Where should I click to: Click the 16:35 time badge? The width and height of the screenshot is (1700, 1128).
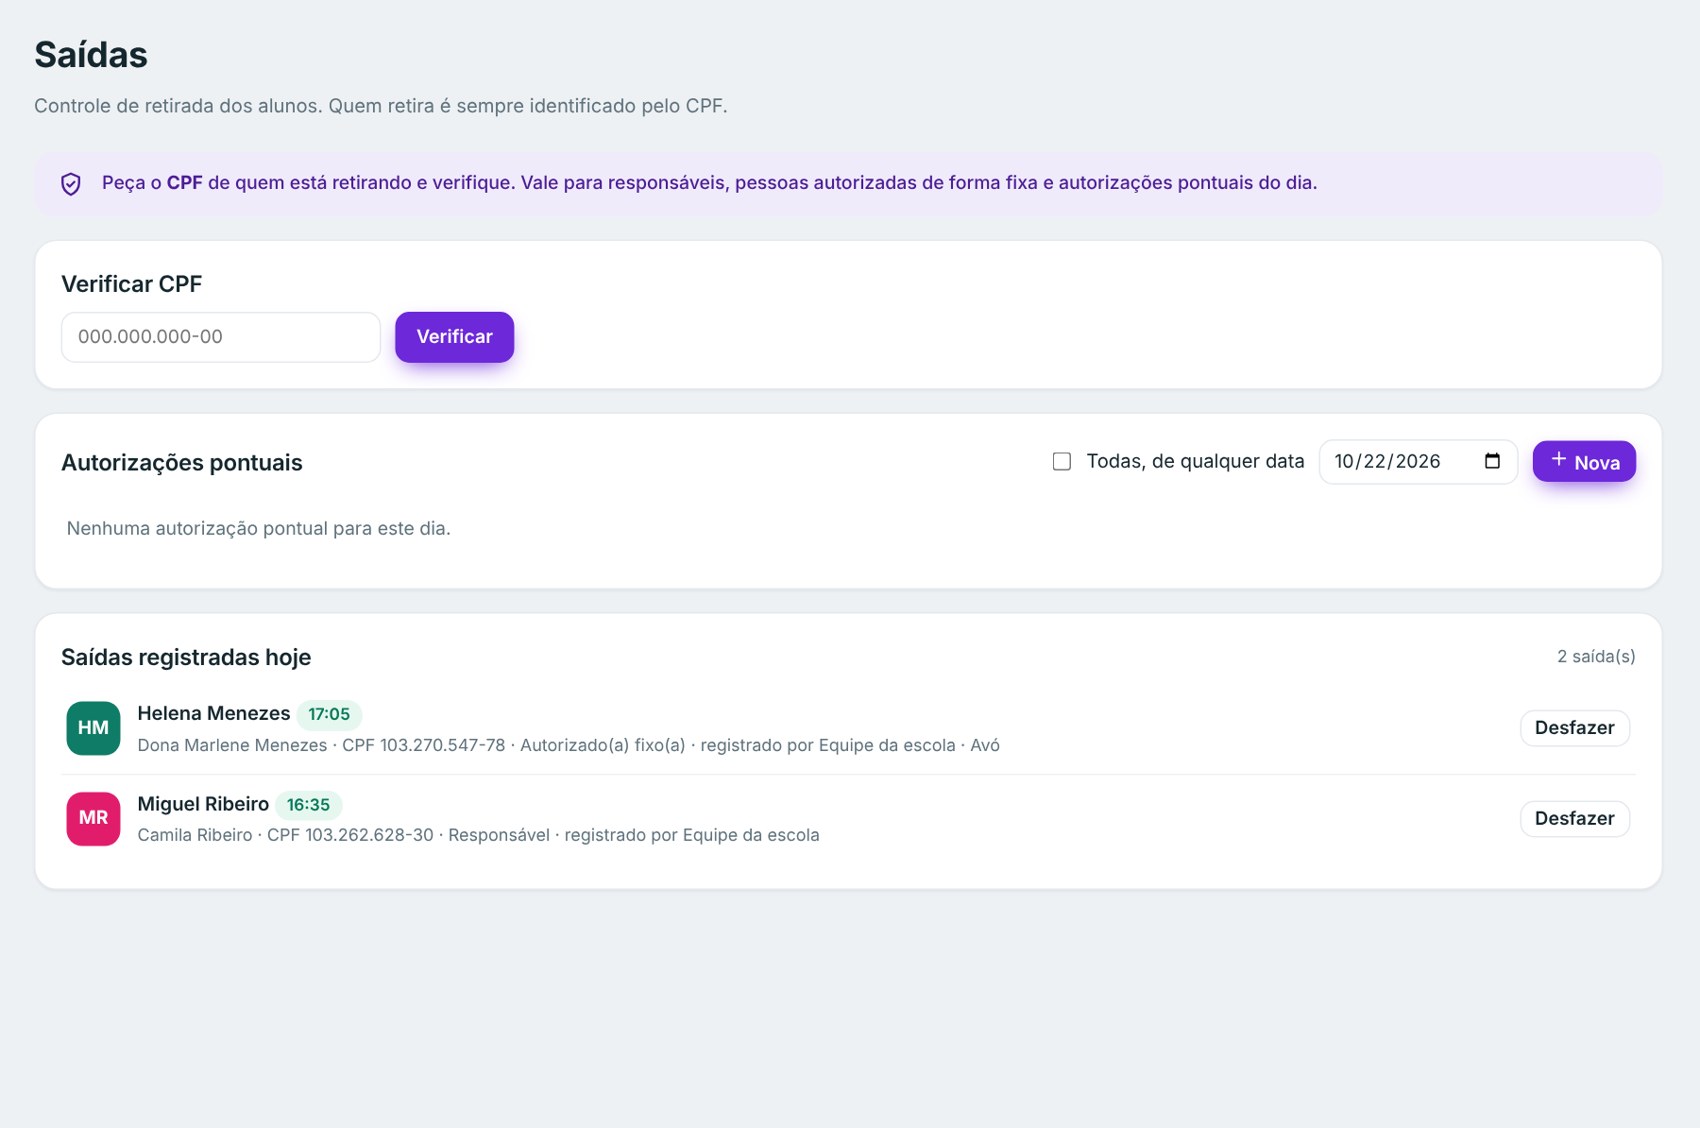coord(308,805)
